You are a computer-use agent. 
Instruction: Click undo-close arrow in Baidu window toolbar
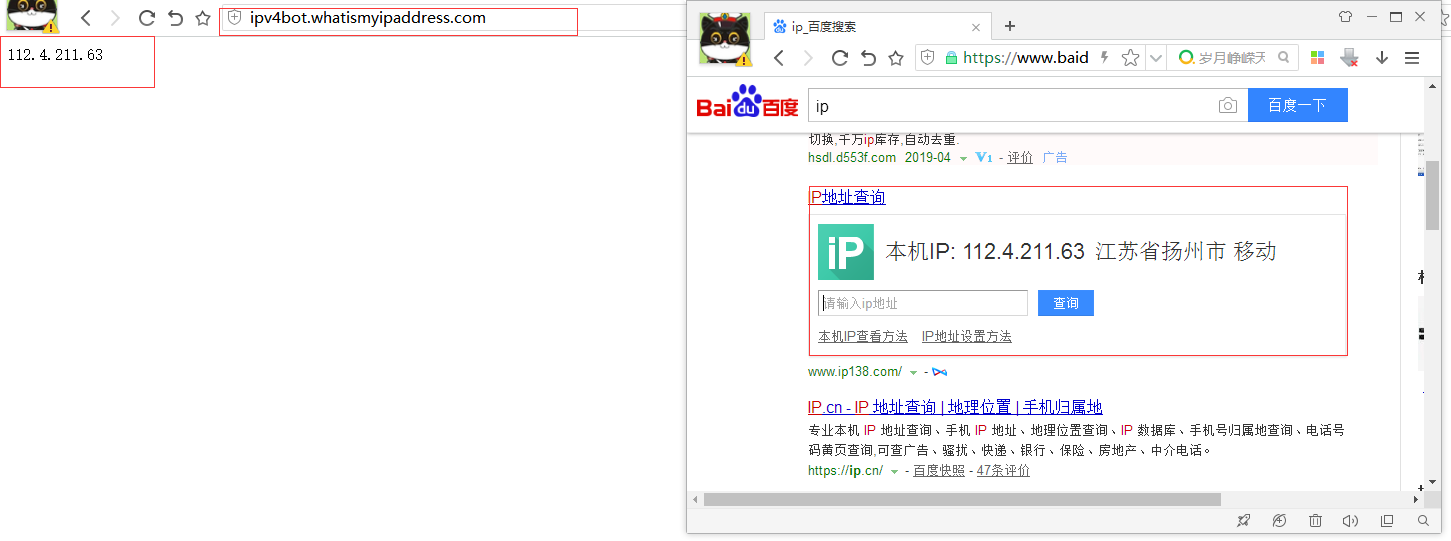pyautogui.click(x=868, y=58)
